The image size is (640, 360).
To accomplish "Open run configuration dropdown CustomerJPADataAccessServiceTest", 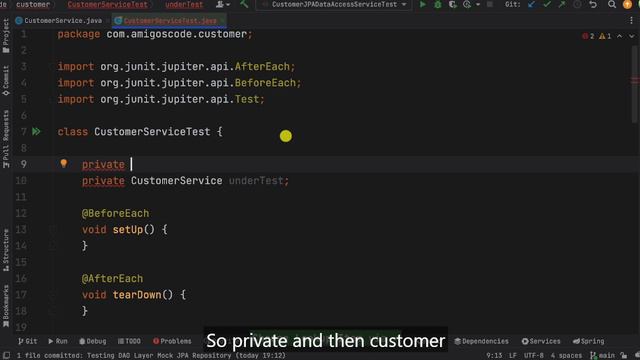I will tap(334, 4).
